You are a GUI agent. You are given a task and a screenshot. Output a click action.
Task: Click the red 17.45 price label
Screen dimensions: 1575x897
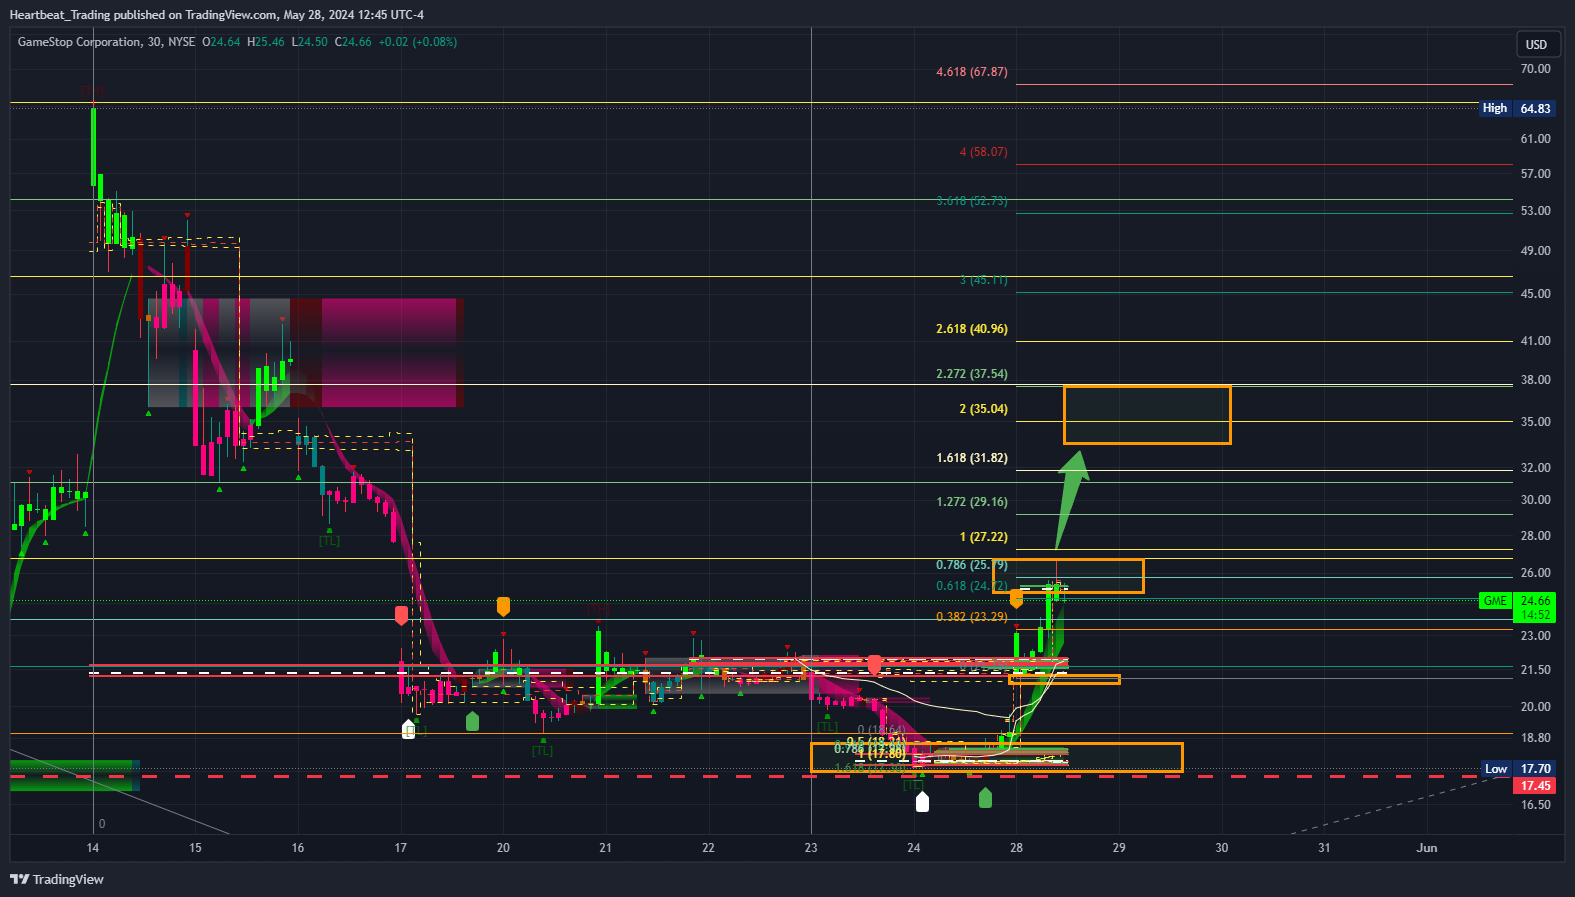click(x=1535, y=786)
